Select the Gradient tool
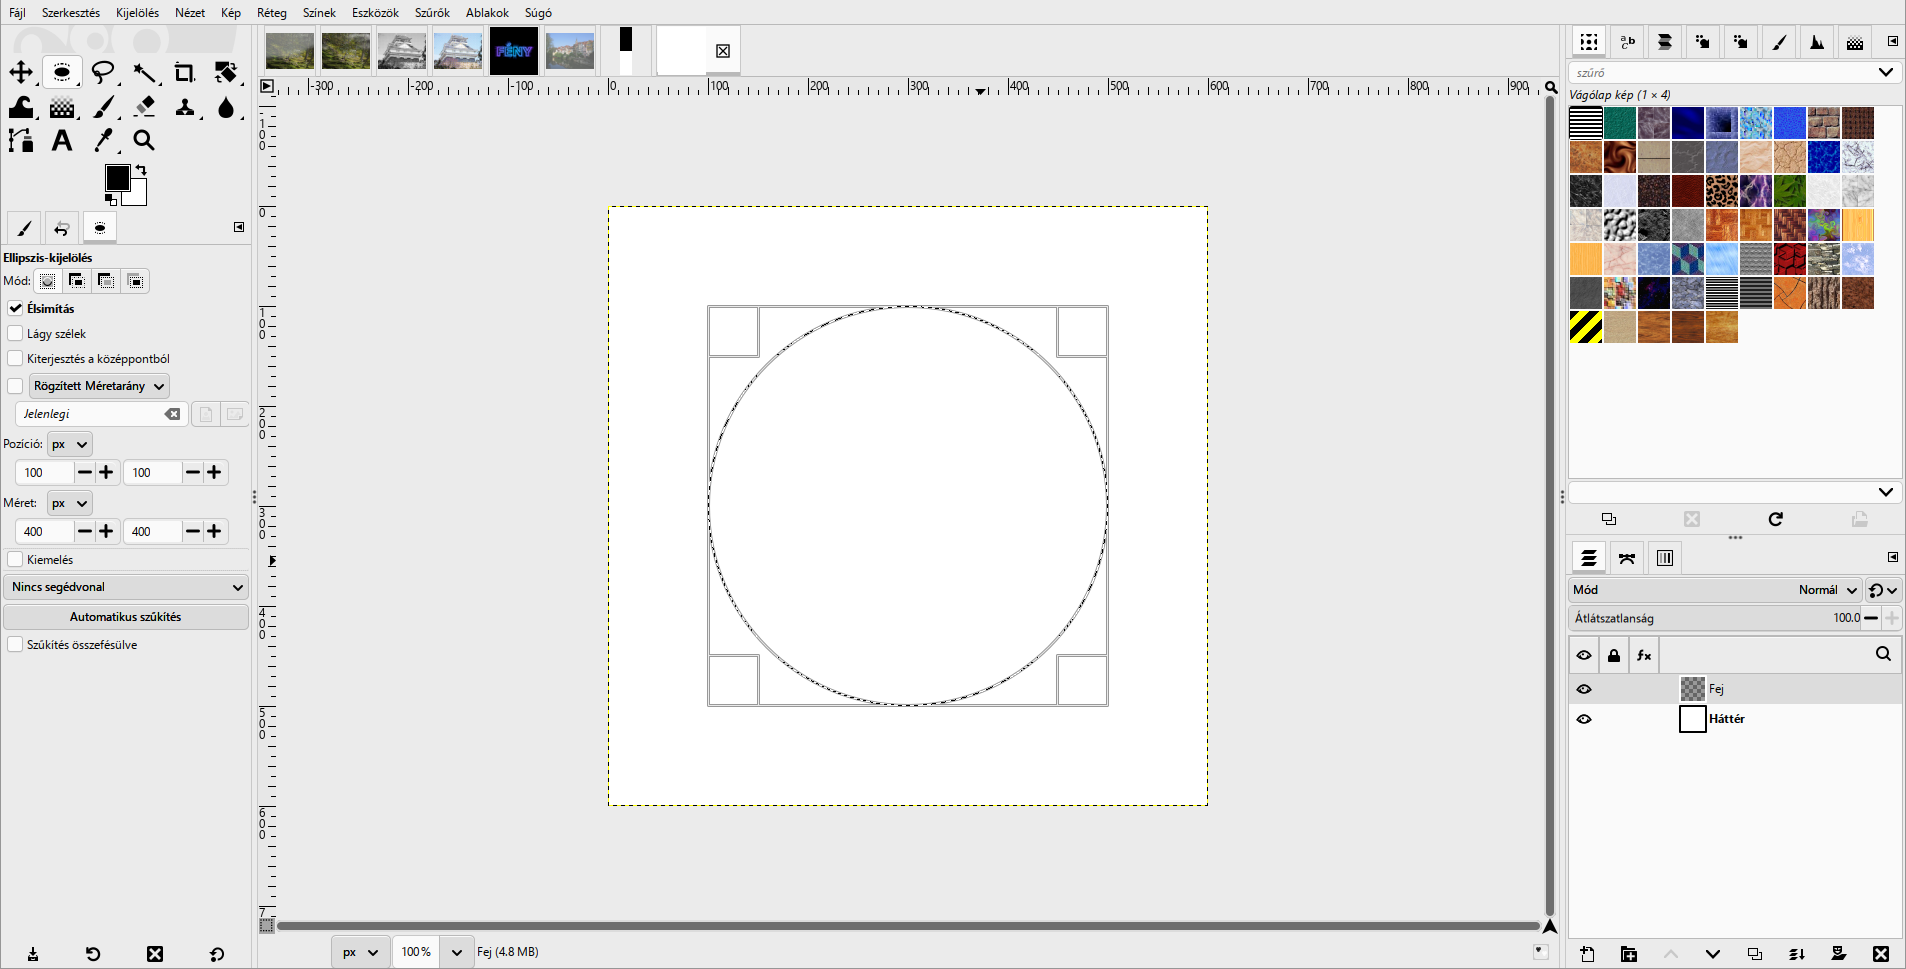 (62, 107)
